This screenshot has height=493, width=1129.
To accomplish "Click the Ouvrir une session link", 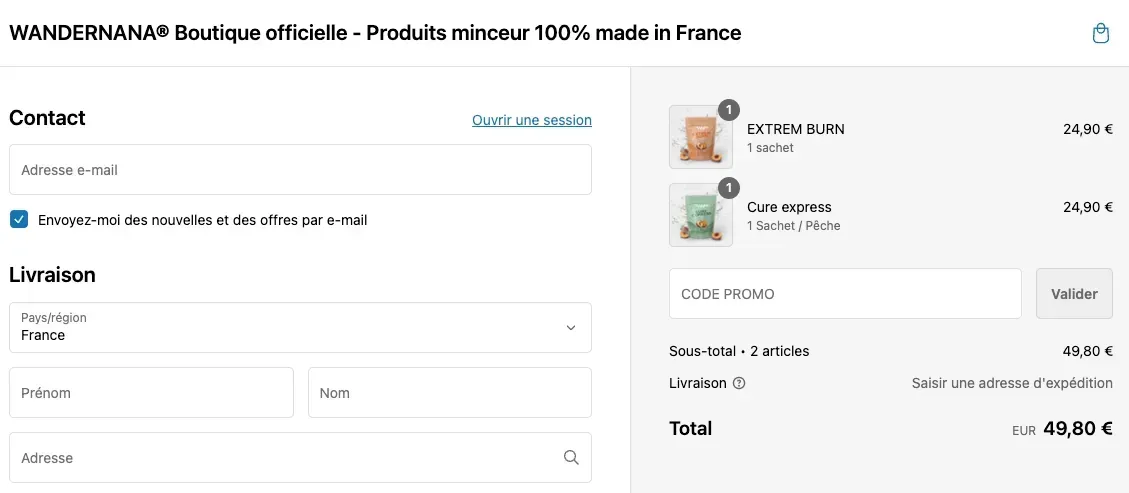I will pyautogui.click(x=532, y=120).
